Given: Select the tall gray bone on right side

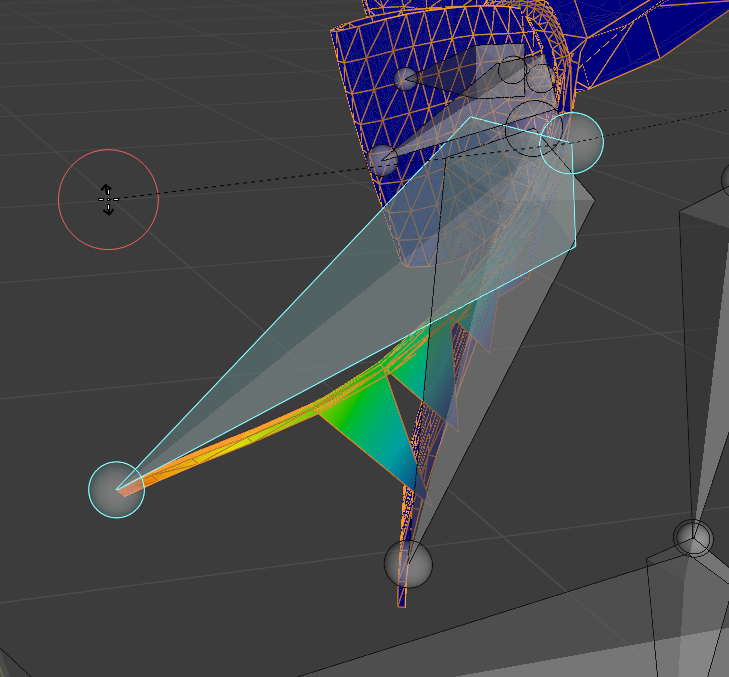Looking at the screenshot, I should [700, 350].
